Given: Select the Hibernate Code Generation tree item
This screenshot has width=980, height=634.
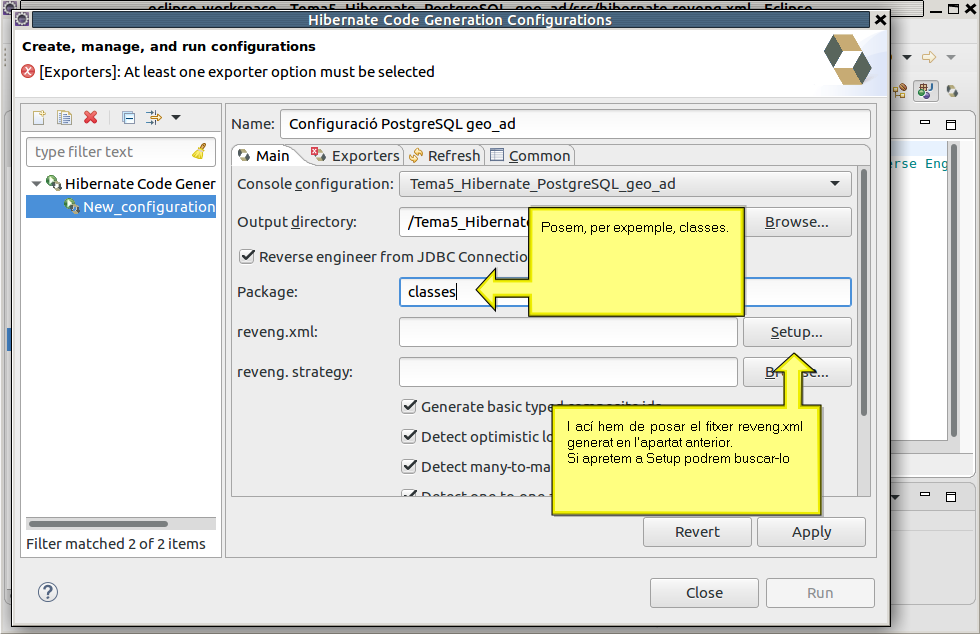Looking at the screenshot, I should click(x=131, y=184).
